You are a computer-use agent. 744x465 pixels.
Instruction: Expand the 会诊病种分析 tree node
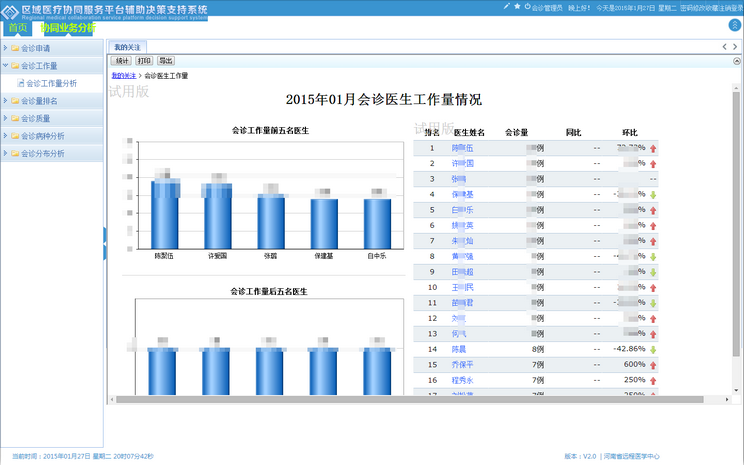coord(6,136)
